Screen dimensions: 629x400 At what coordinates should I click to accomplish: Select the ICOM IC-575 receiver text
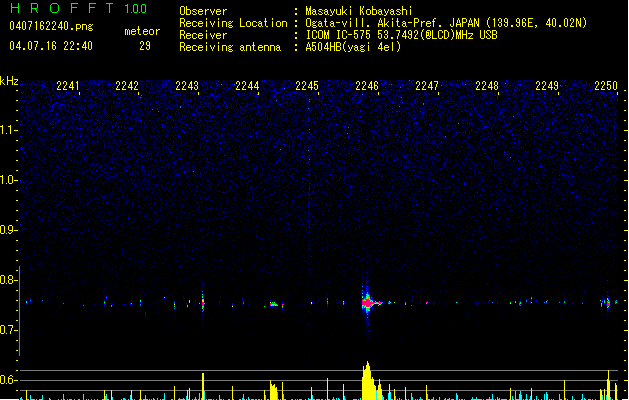tap(401, 35)
